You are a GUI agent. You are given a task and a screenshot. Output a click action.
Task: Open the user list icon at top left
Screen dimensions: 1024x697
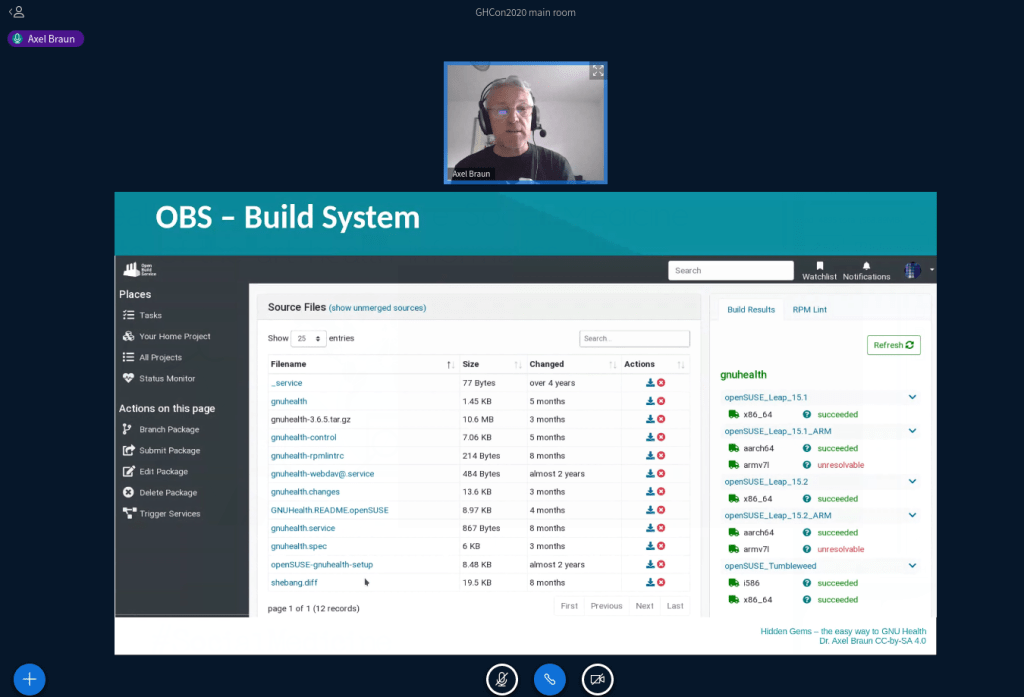coord(16,12)
